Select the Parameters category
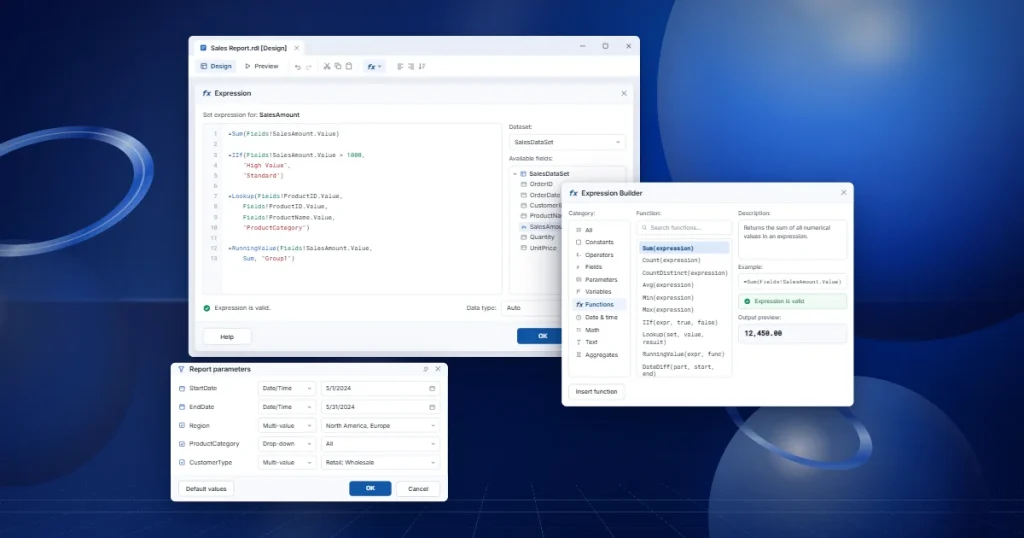1024x538 pixels. click(596, 279)
